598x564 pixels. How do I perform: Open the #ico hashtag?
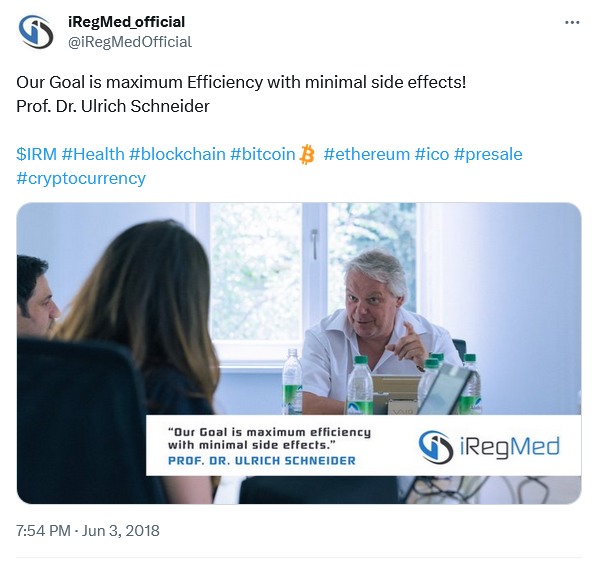[x=432, y=154]
